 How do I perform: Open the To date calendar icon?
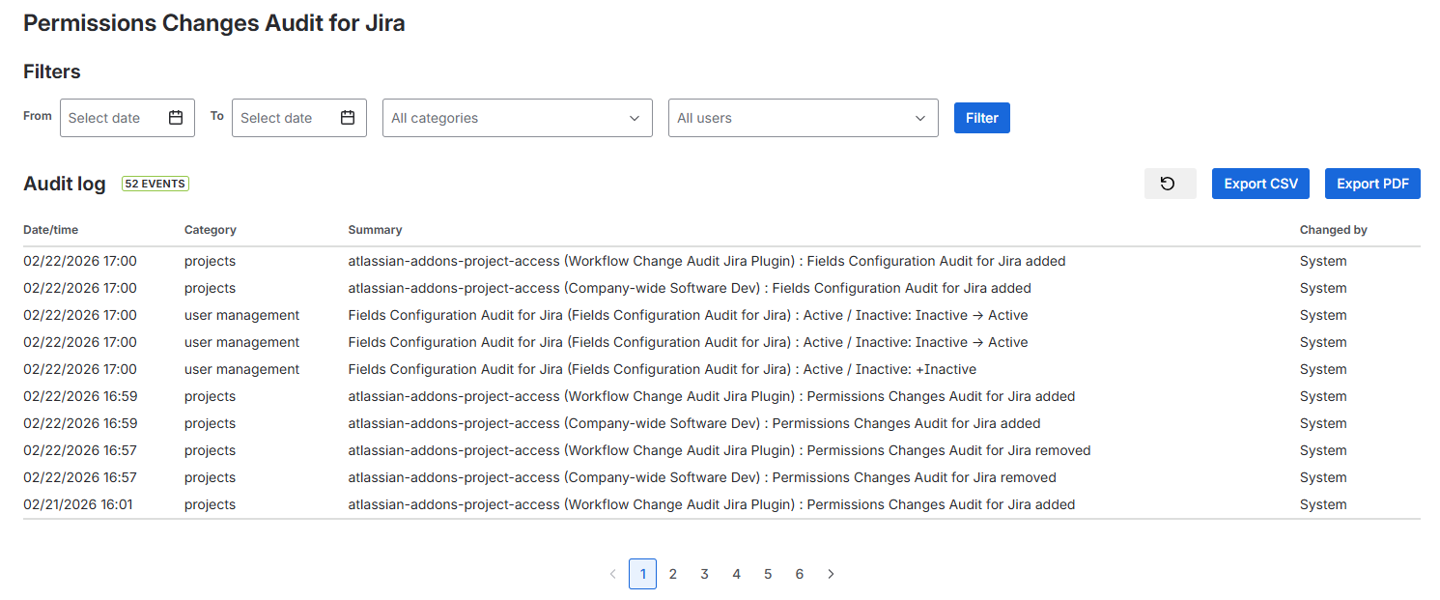[x=348, y=118]
